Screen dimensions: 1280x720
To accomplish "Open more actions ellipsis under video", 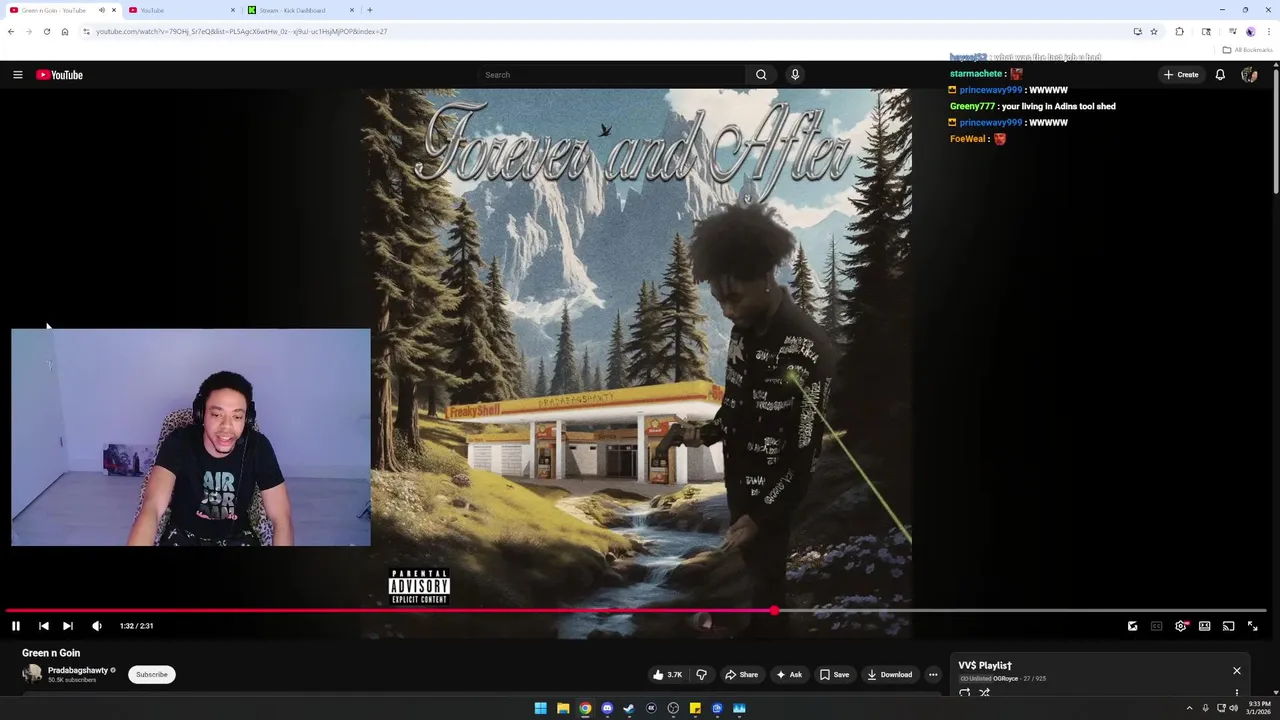I will [933, 675].
